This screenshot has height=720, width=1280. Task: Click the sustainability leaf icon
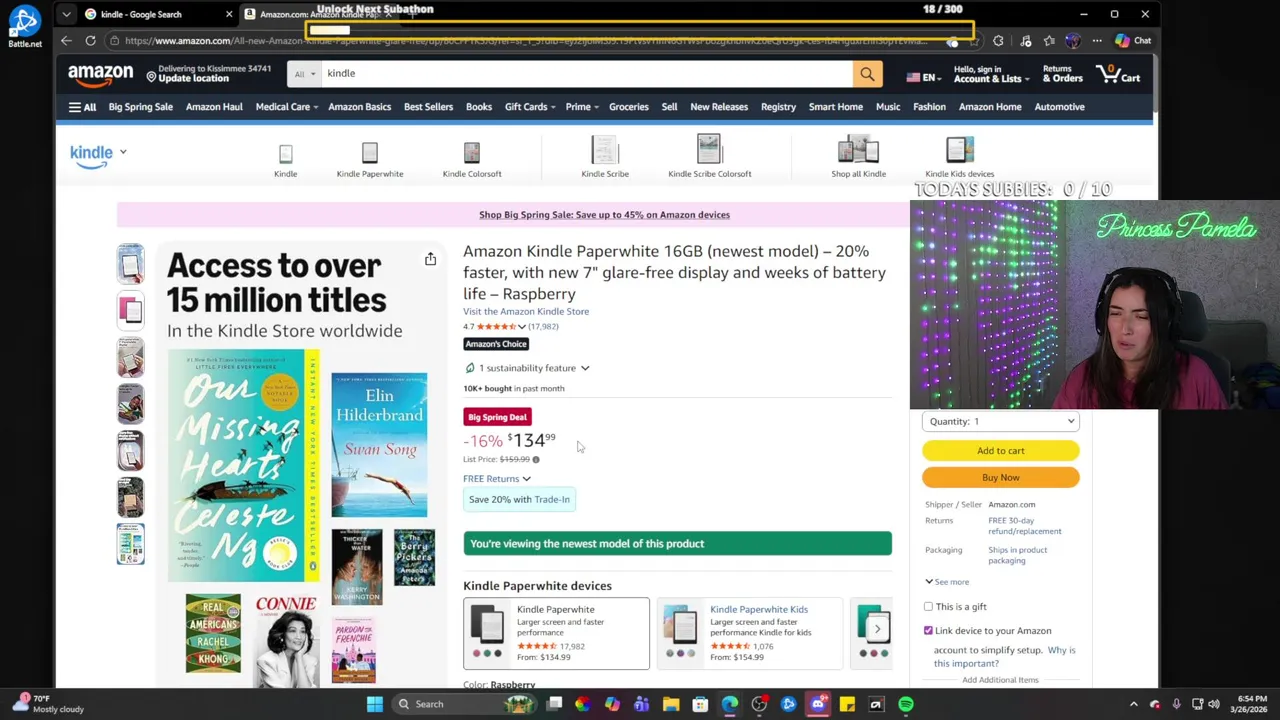pyautogui.click(x=470, y=368)
